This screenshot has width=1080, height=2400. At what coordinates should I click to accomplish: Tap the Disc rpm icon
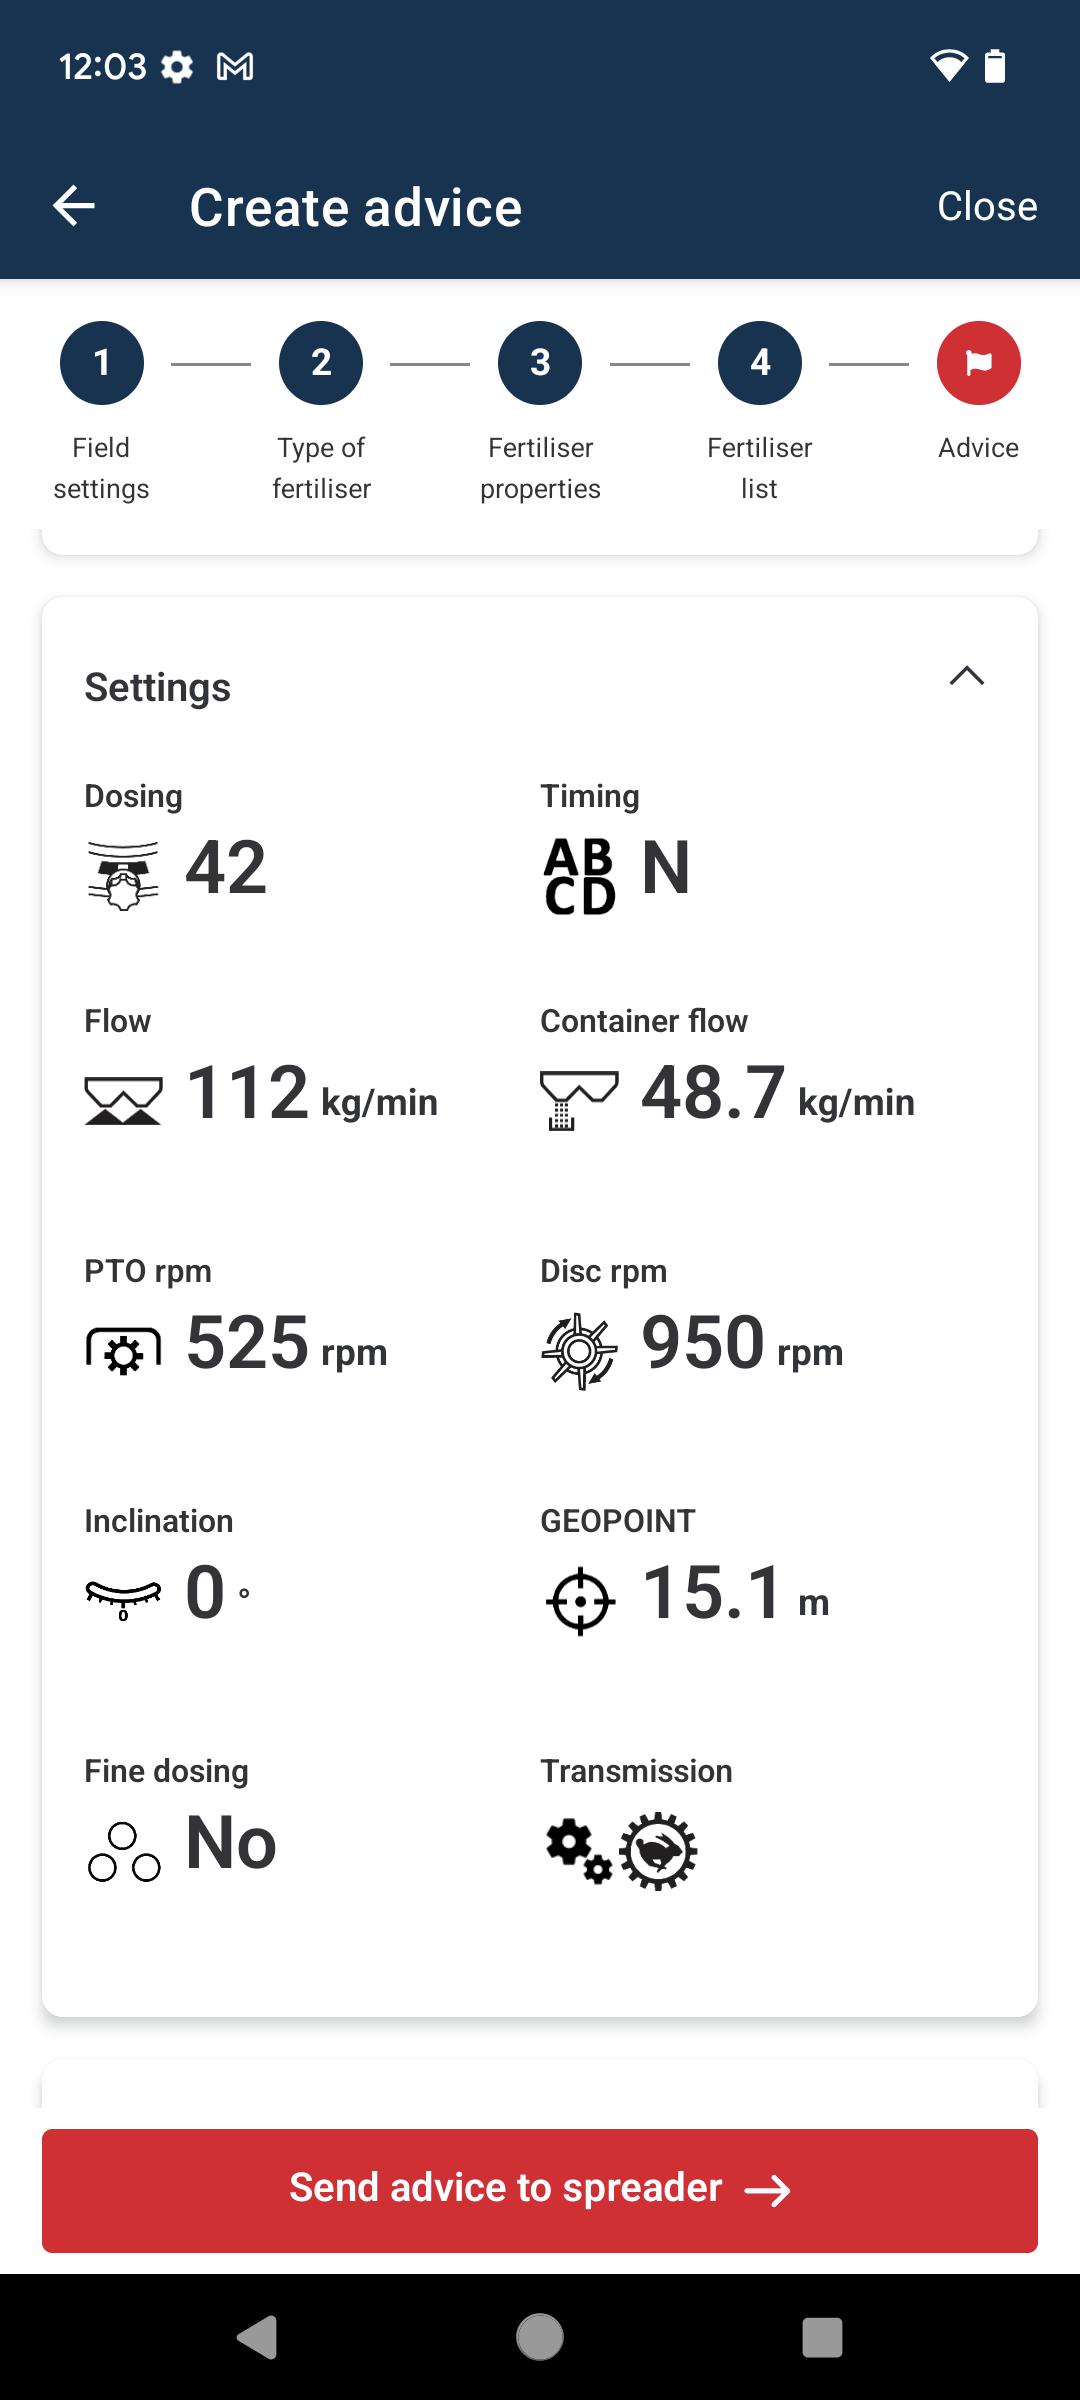579,1352
